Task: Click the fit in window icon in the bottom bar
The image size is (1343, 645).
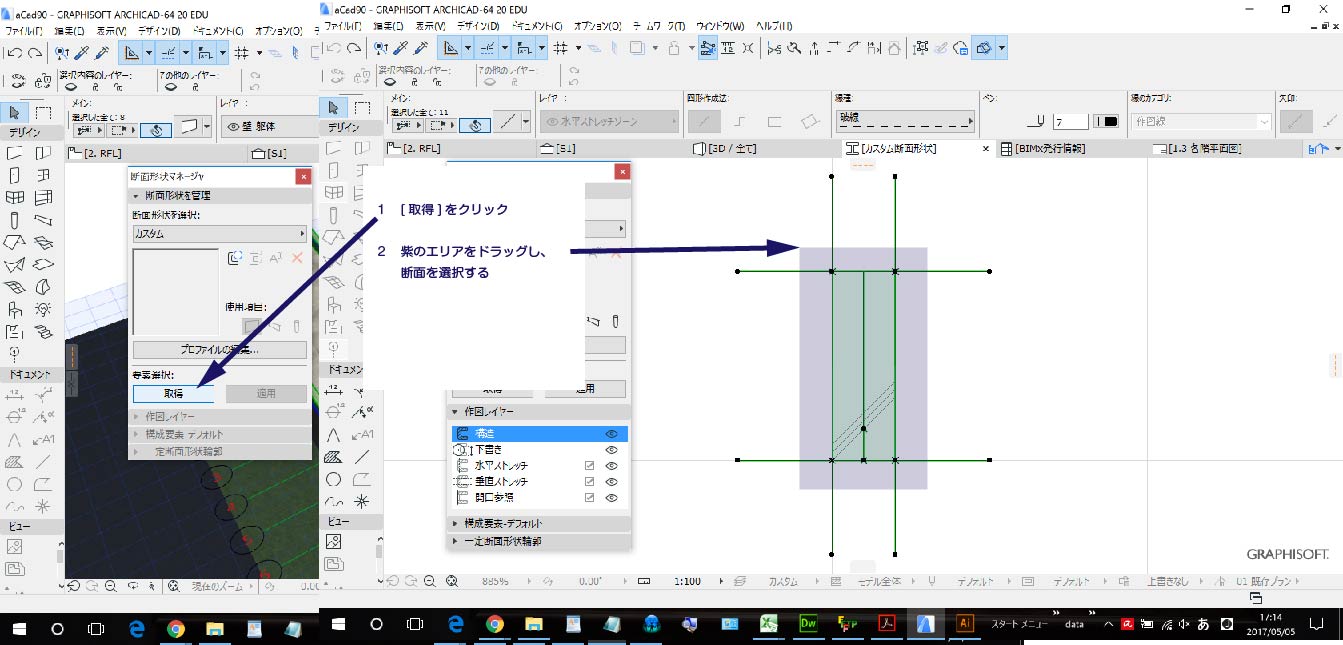Action: [452, 581]
